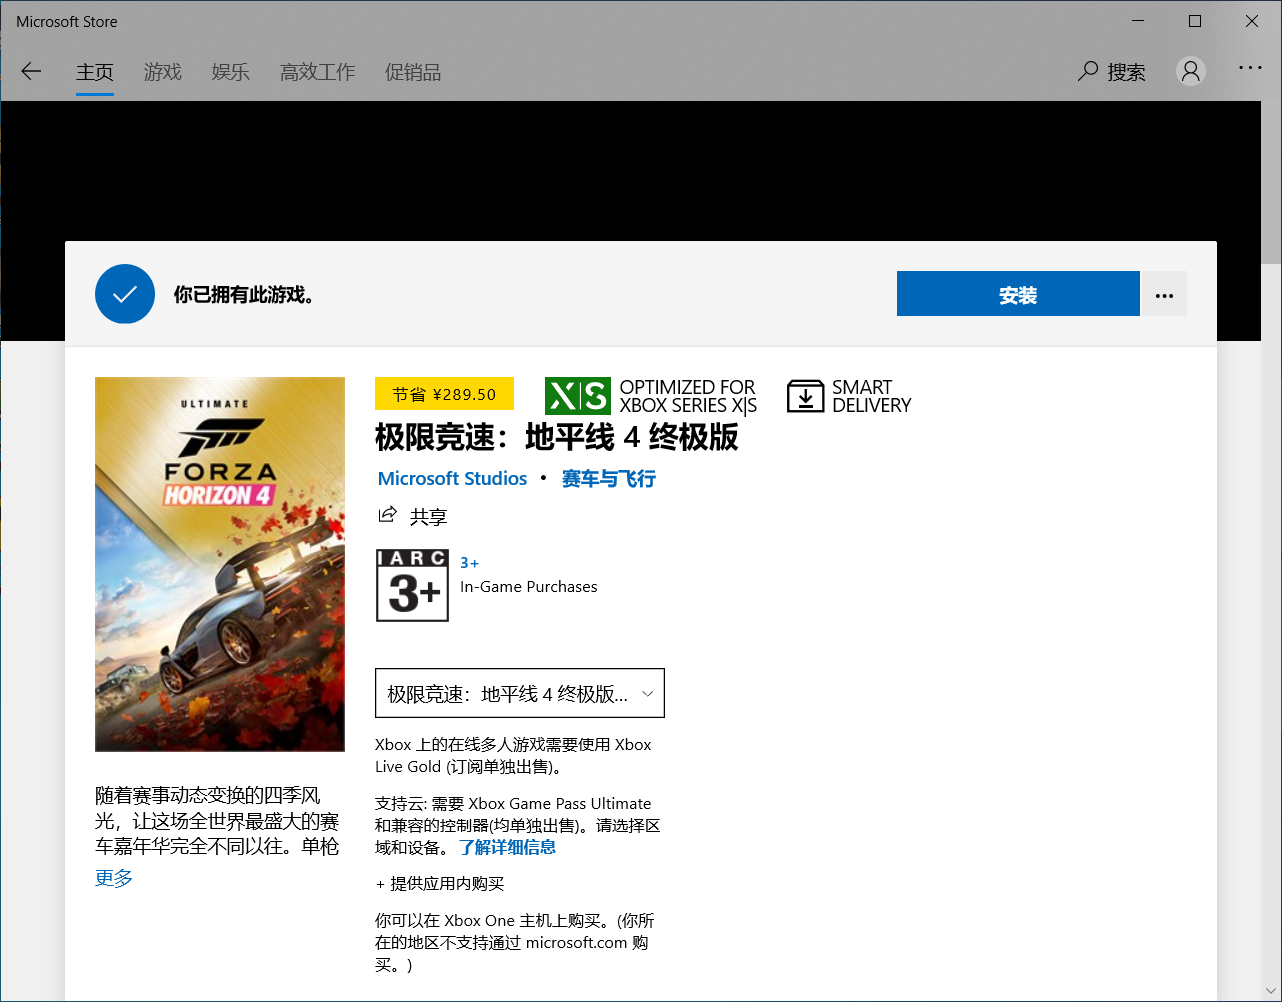Open the 促销品 tab
1282x1002 pixels.
pos(413,72)
